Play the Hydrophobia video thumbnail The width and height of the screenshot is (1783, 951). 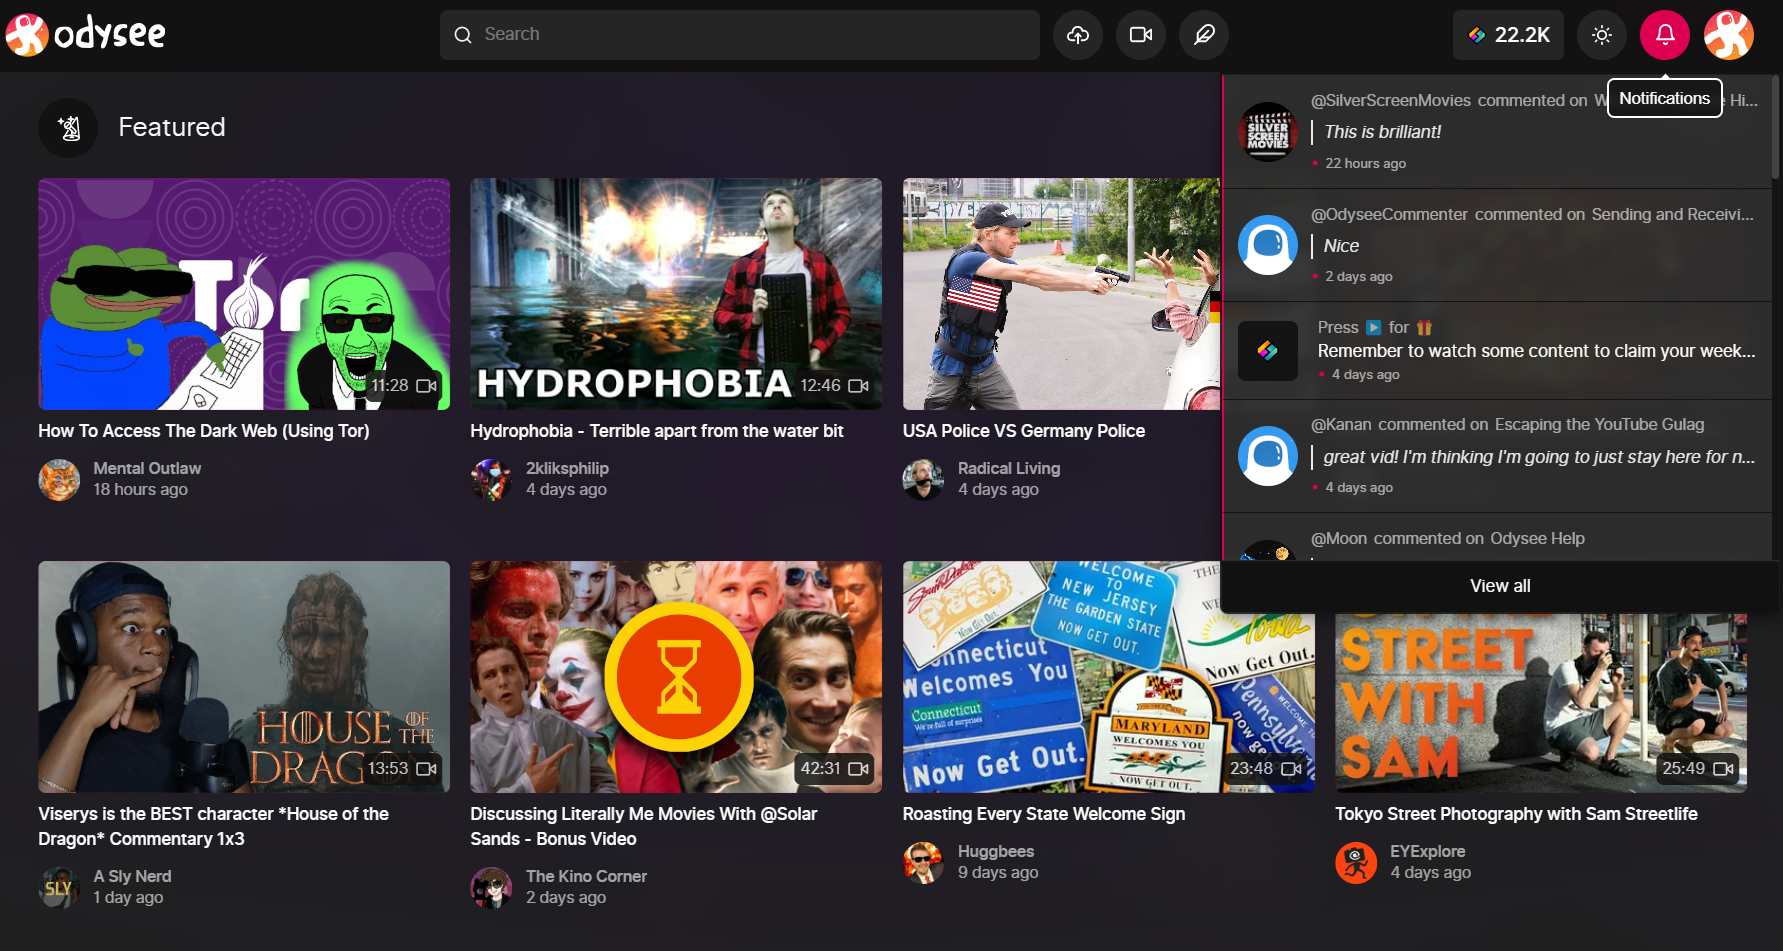[x=676, y=294]
